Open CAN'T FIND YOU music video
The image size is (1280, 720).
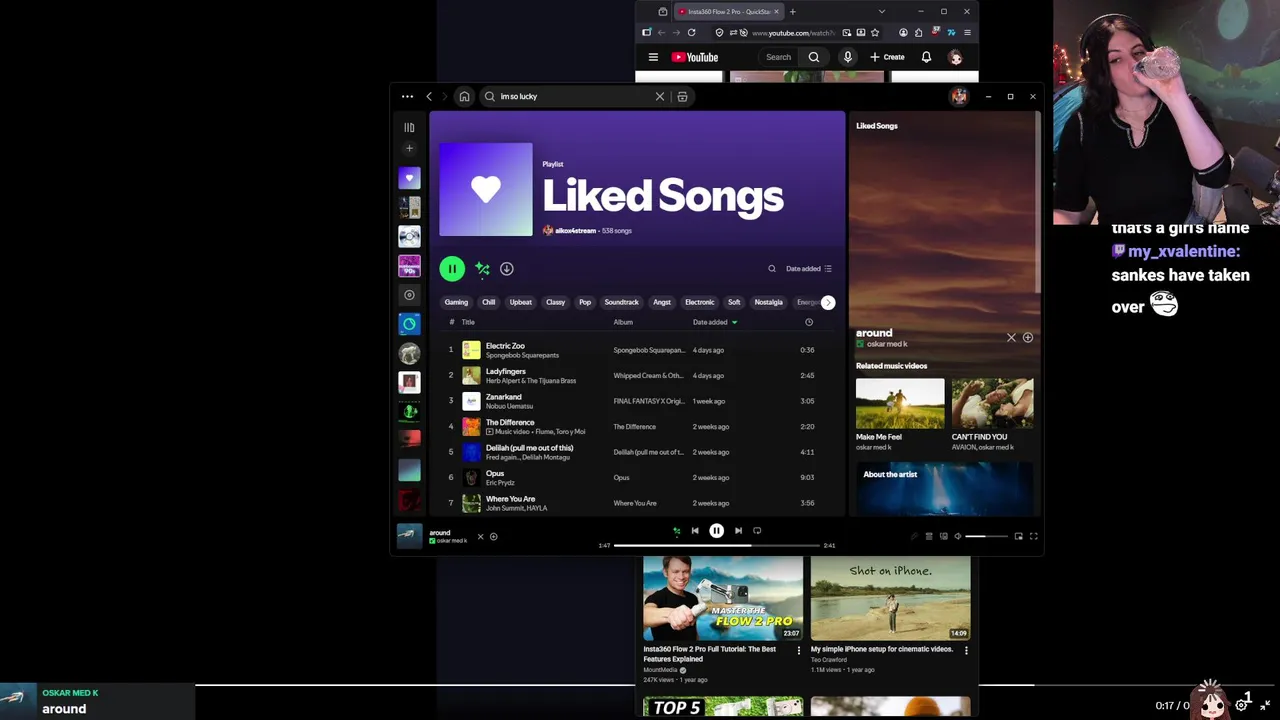(992, 414)
